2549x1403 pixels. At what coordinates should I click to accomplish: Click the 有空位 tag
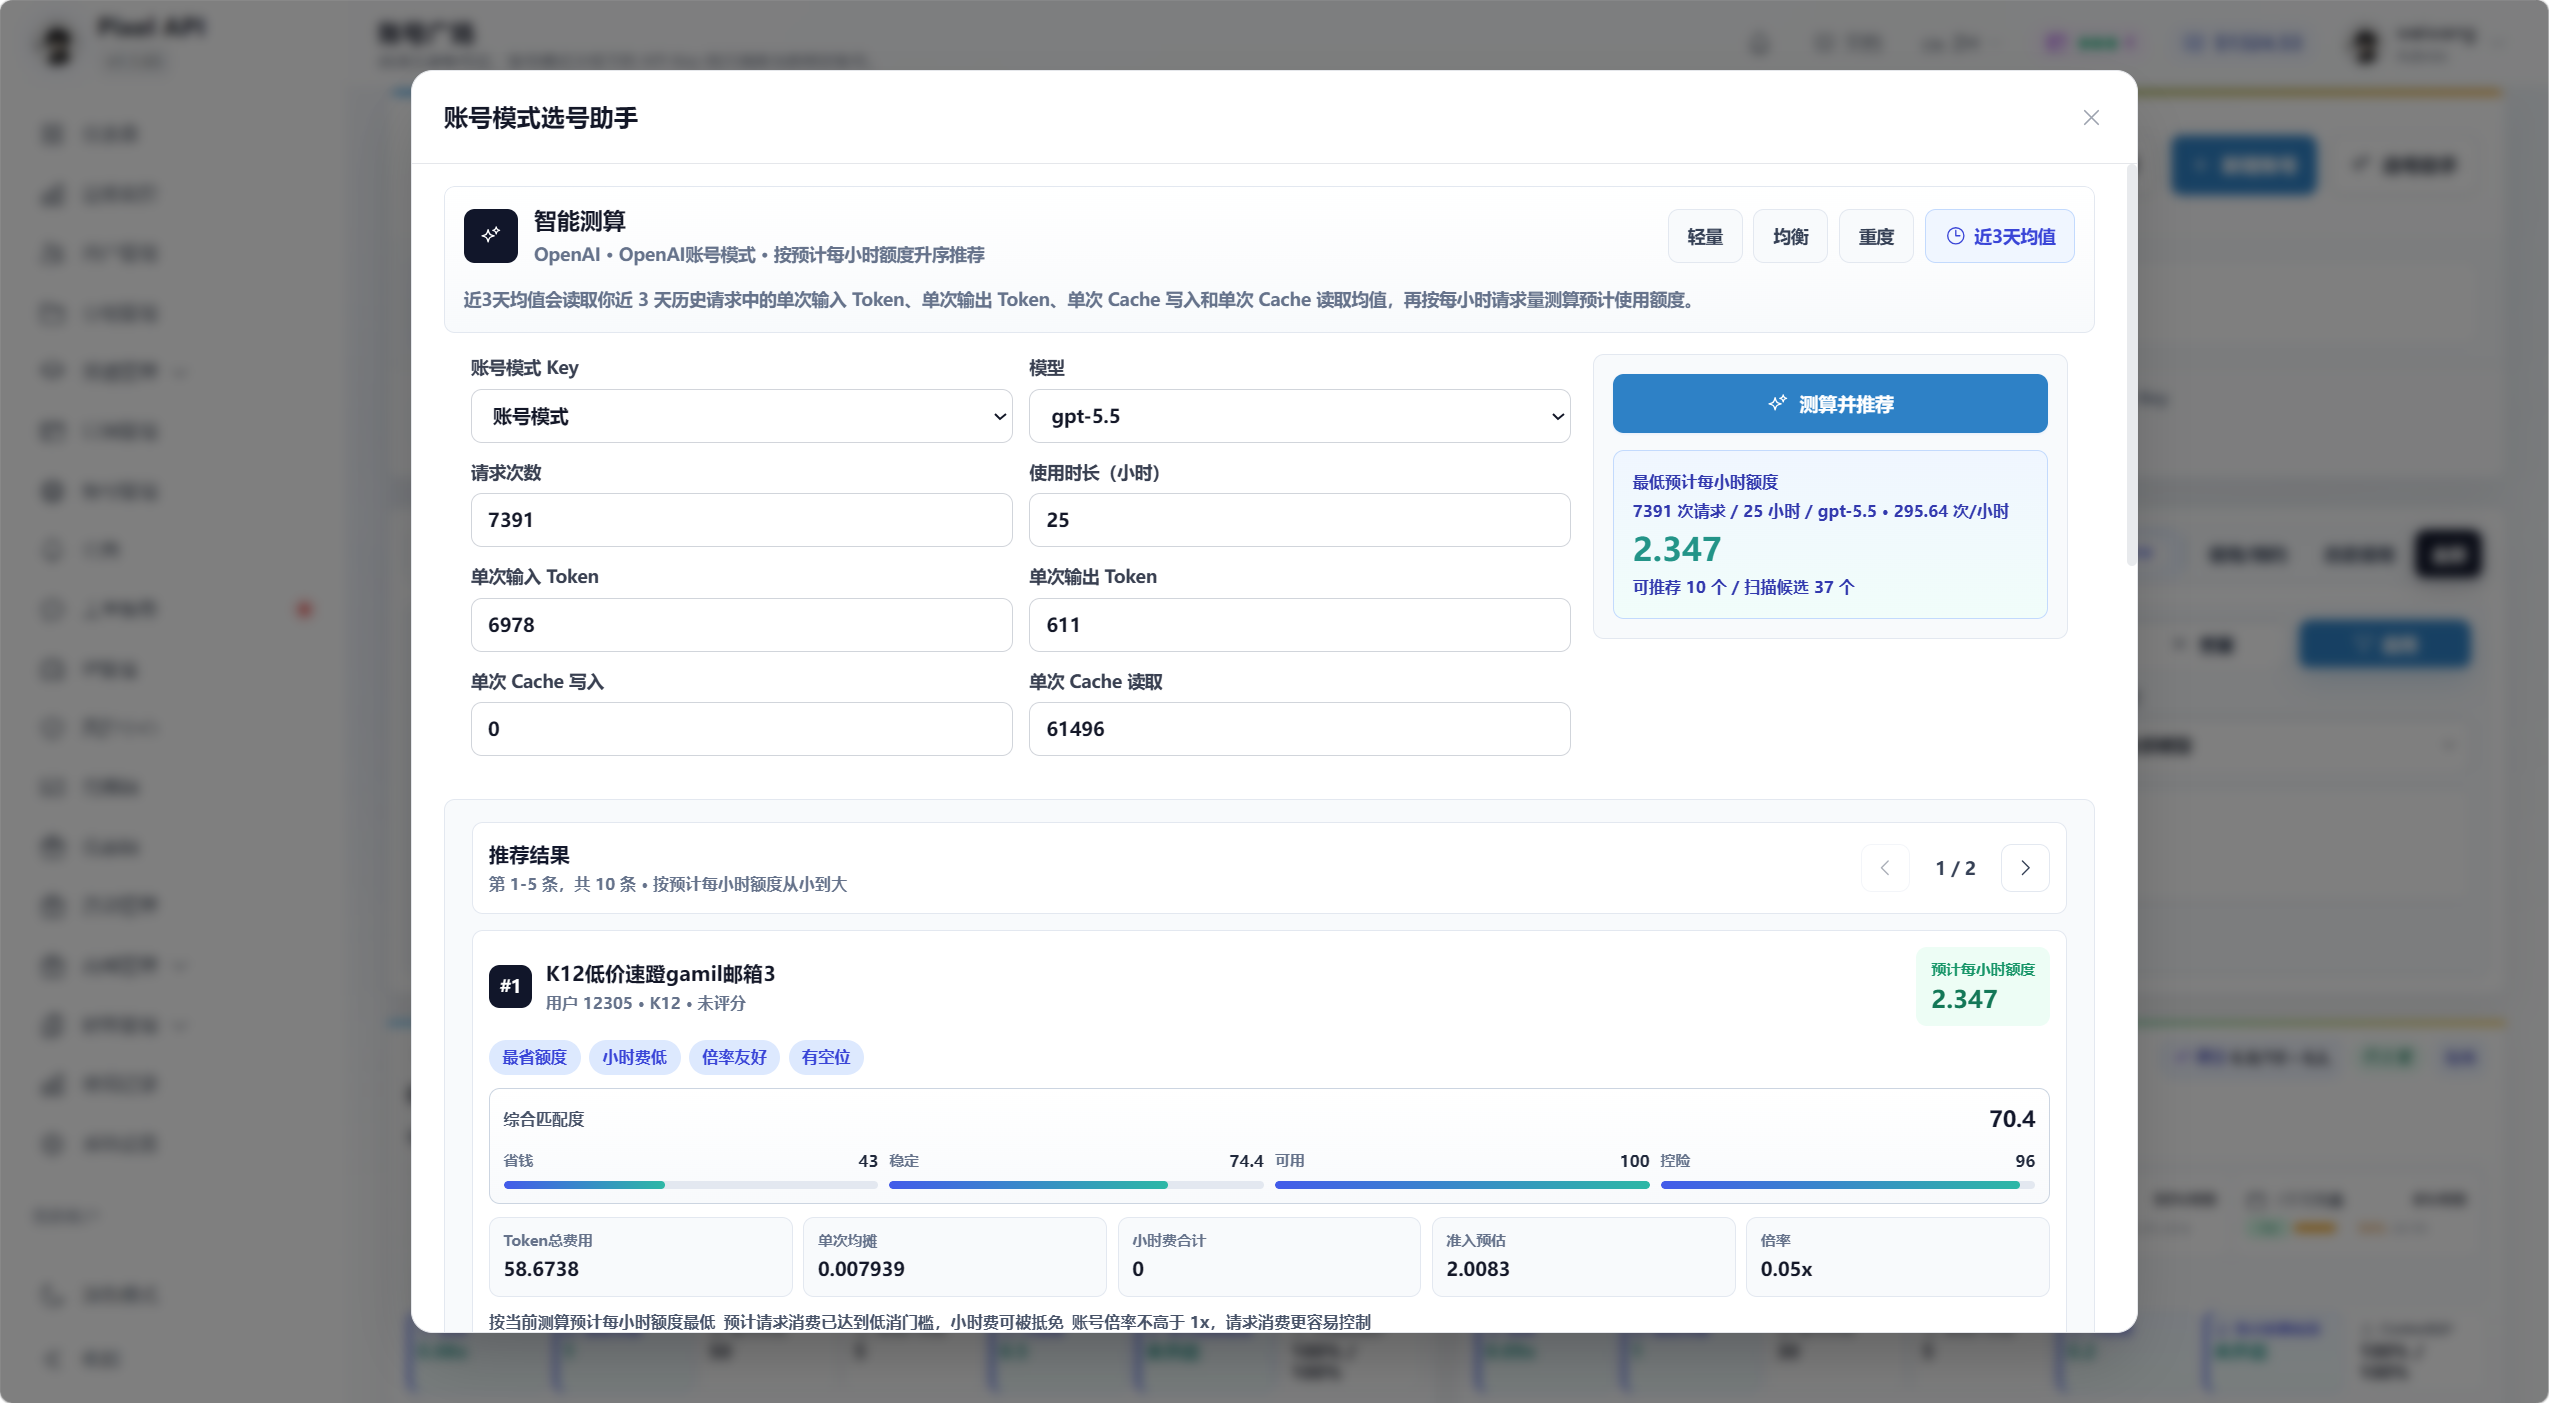[x=826, y=1057]
